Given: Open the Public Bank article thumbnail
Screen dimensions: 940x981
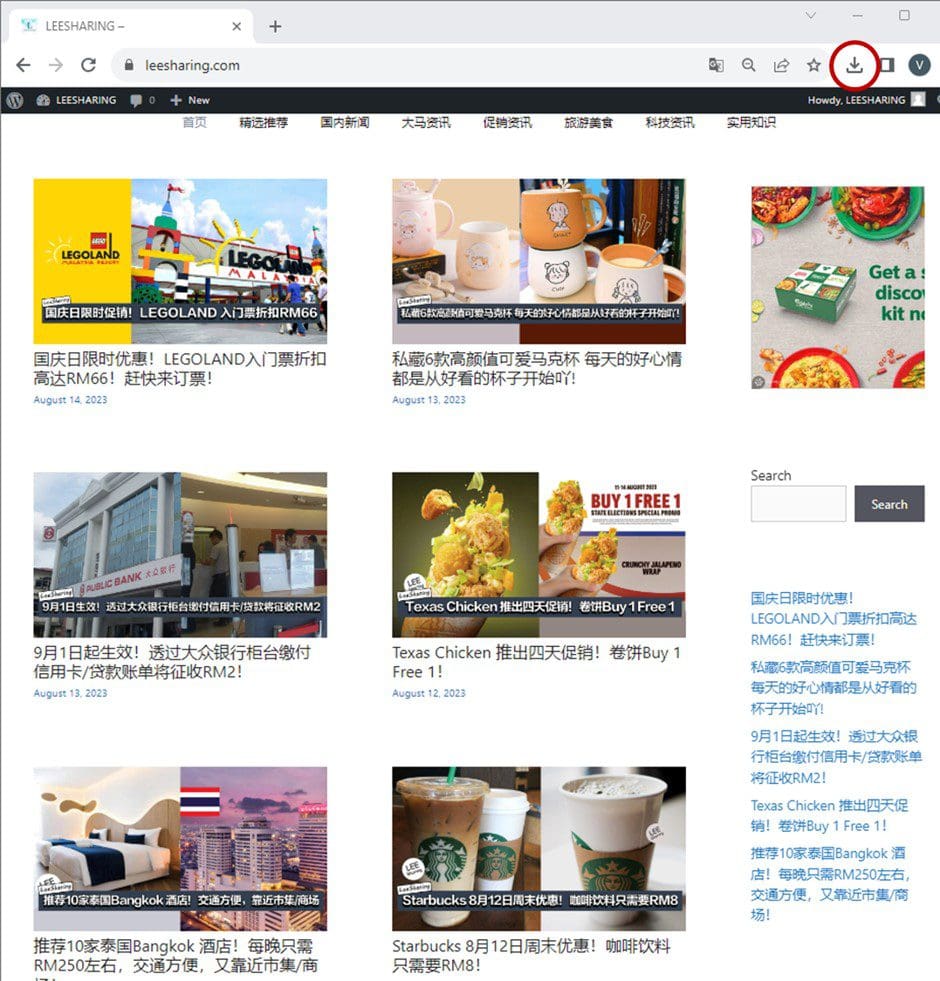Looking at the screenshot, I should (180, 555).
